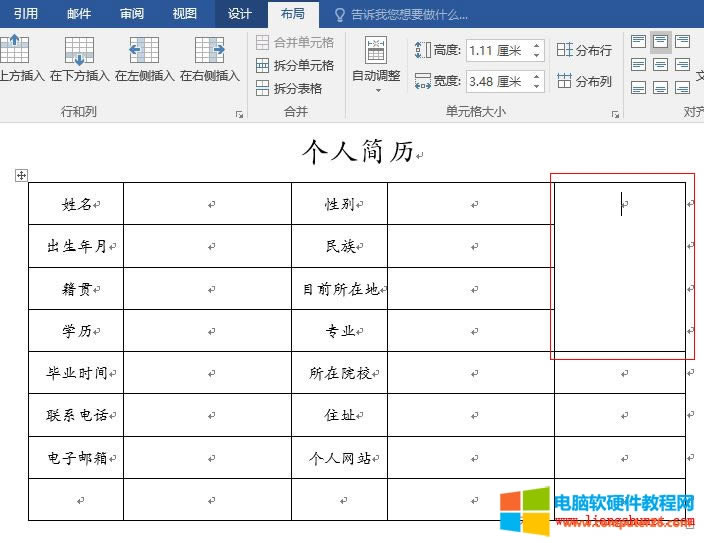Click empty cell right of 姓名
Image resolution: width=704 pixels, height=543 pixels.
tap(207, 203)
